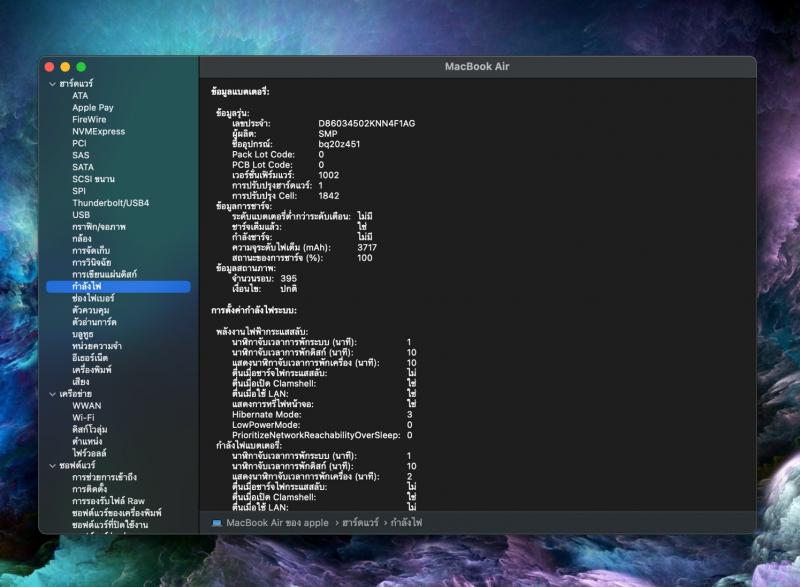Click the green zoom window button
Viewport: 800px width, 587px height.
[x=81, y=67]
